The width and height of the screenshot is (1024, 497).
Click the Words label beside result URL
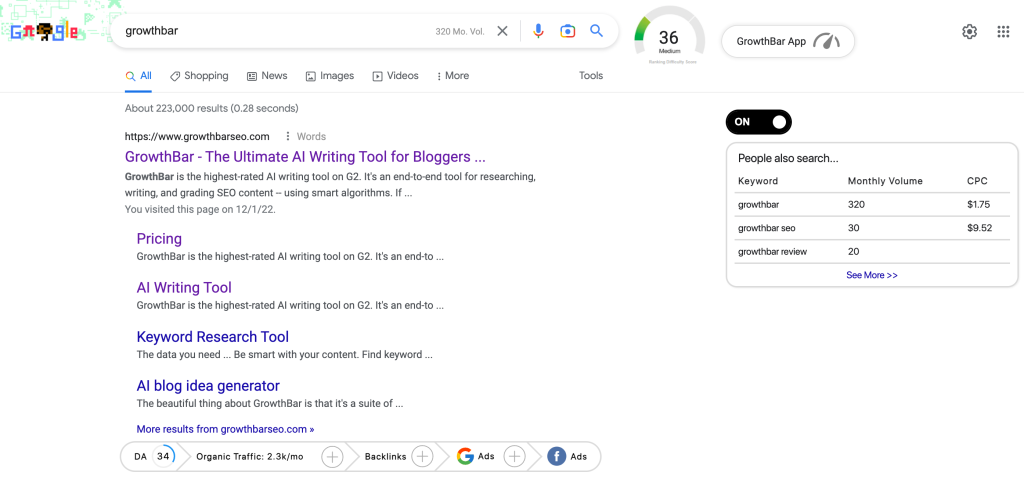tap(312, 136)
